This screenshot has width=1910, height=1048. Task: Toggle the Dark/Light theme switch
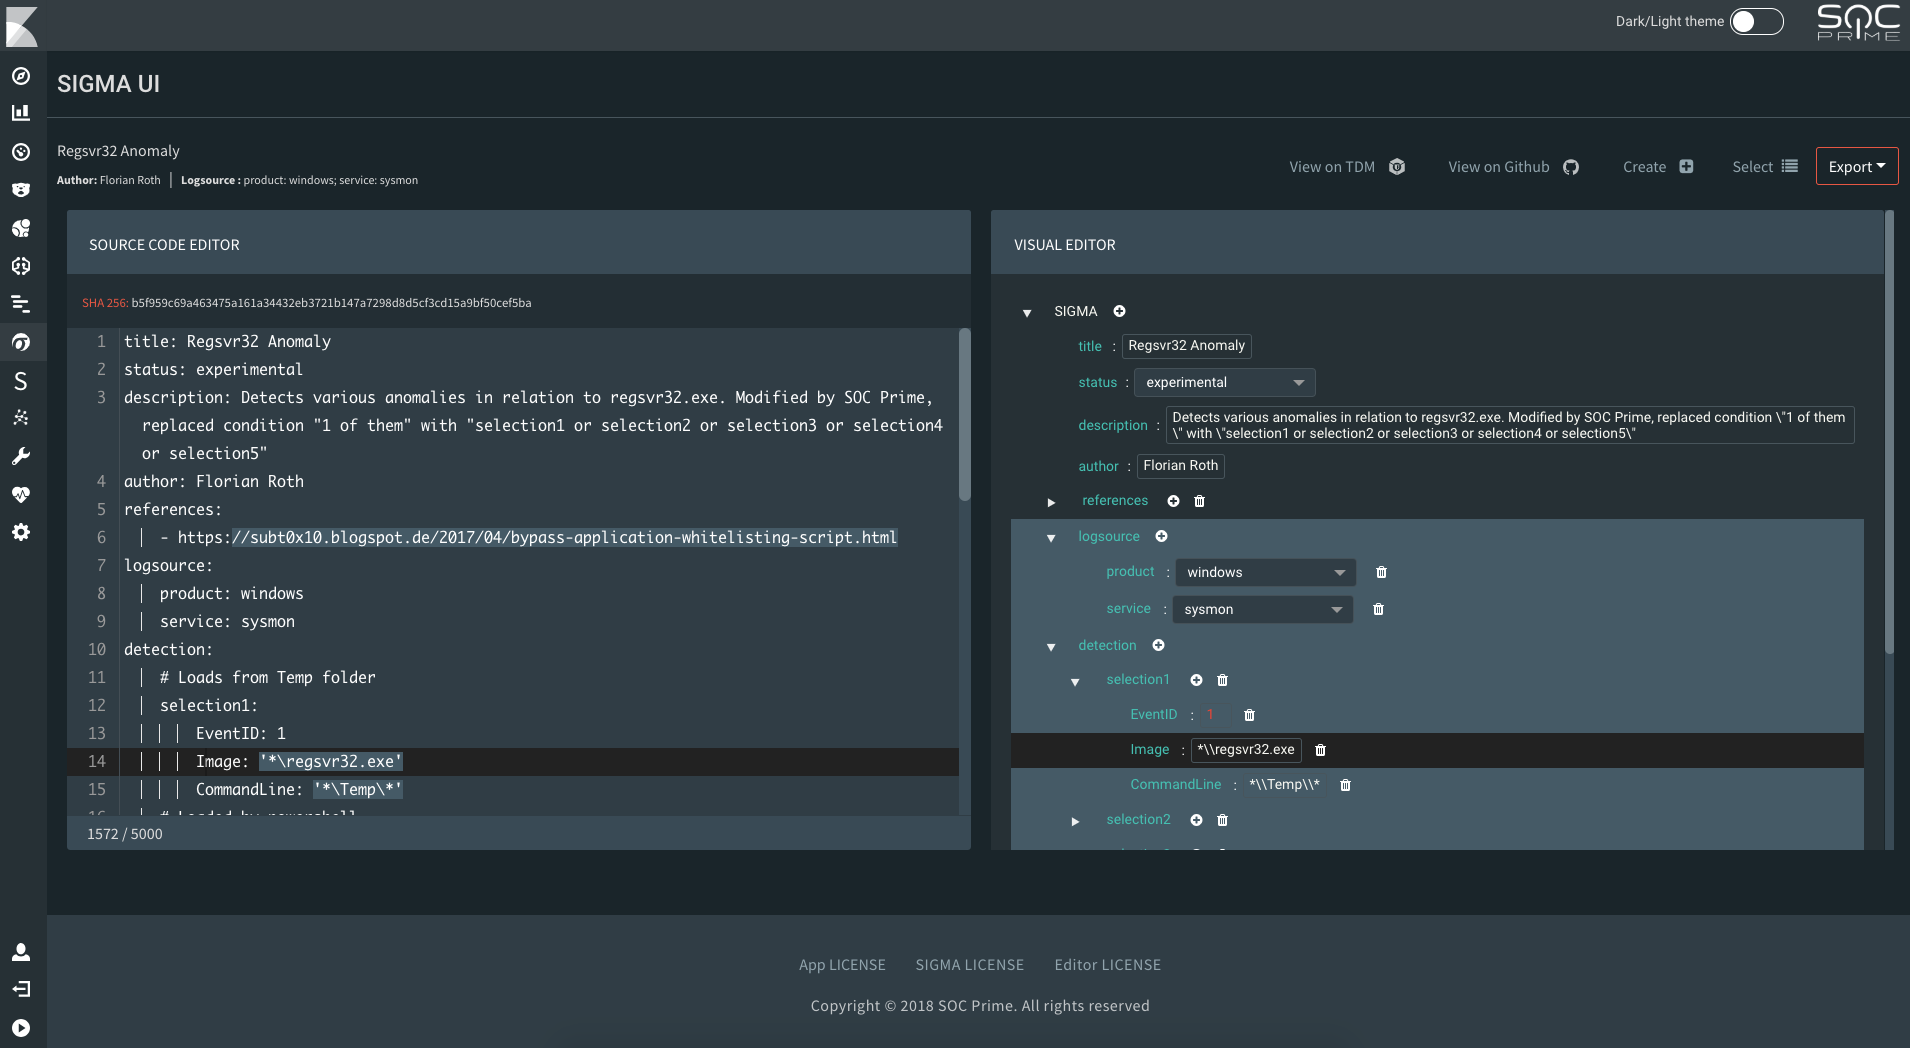(x=1757, y=22)
